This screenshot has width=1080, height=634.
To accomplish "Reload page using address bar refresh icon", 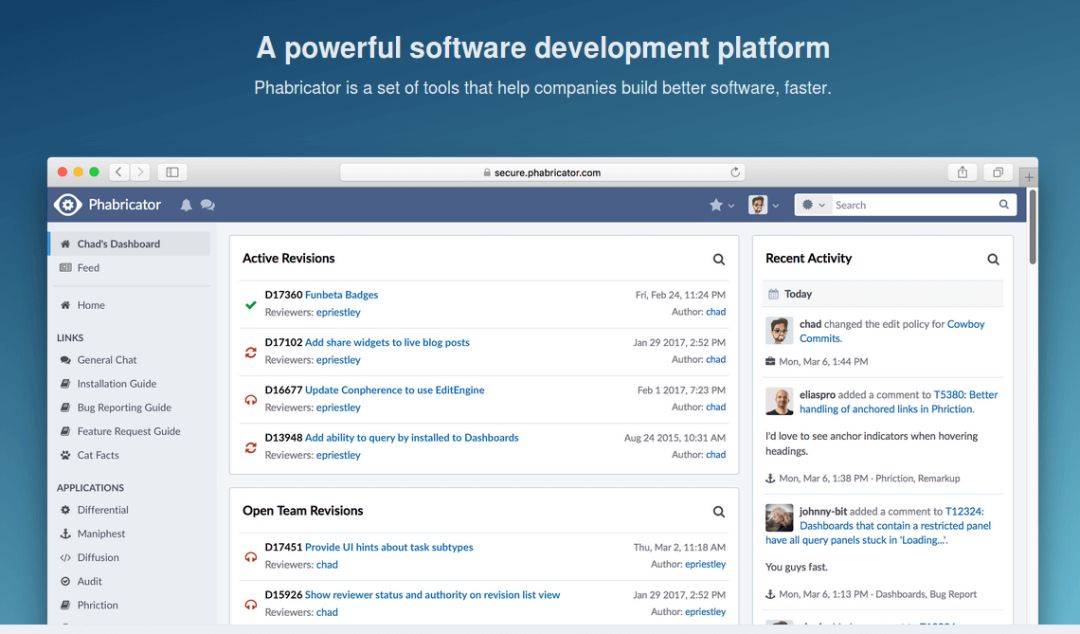I will tap(735, 172).
